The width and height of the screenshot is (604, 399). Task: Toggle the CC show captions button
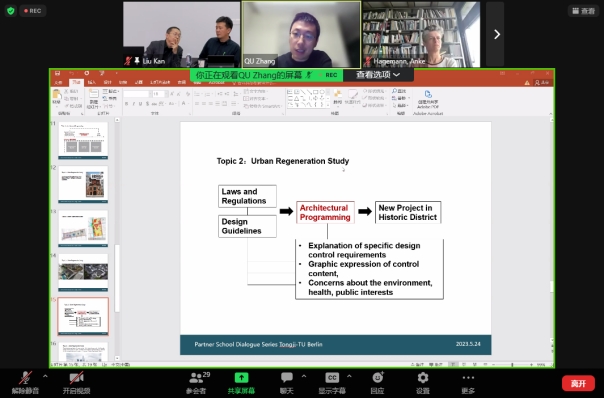point(332,378)
